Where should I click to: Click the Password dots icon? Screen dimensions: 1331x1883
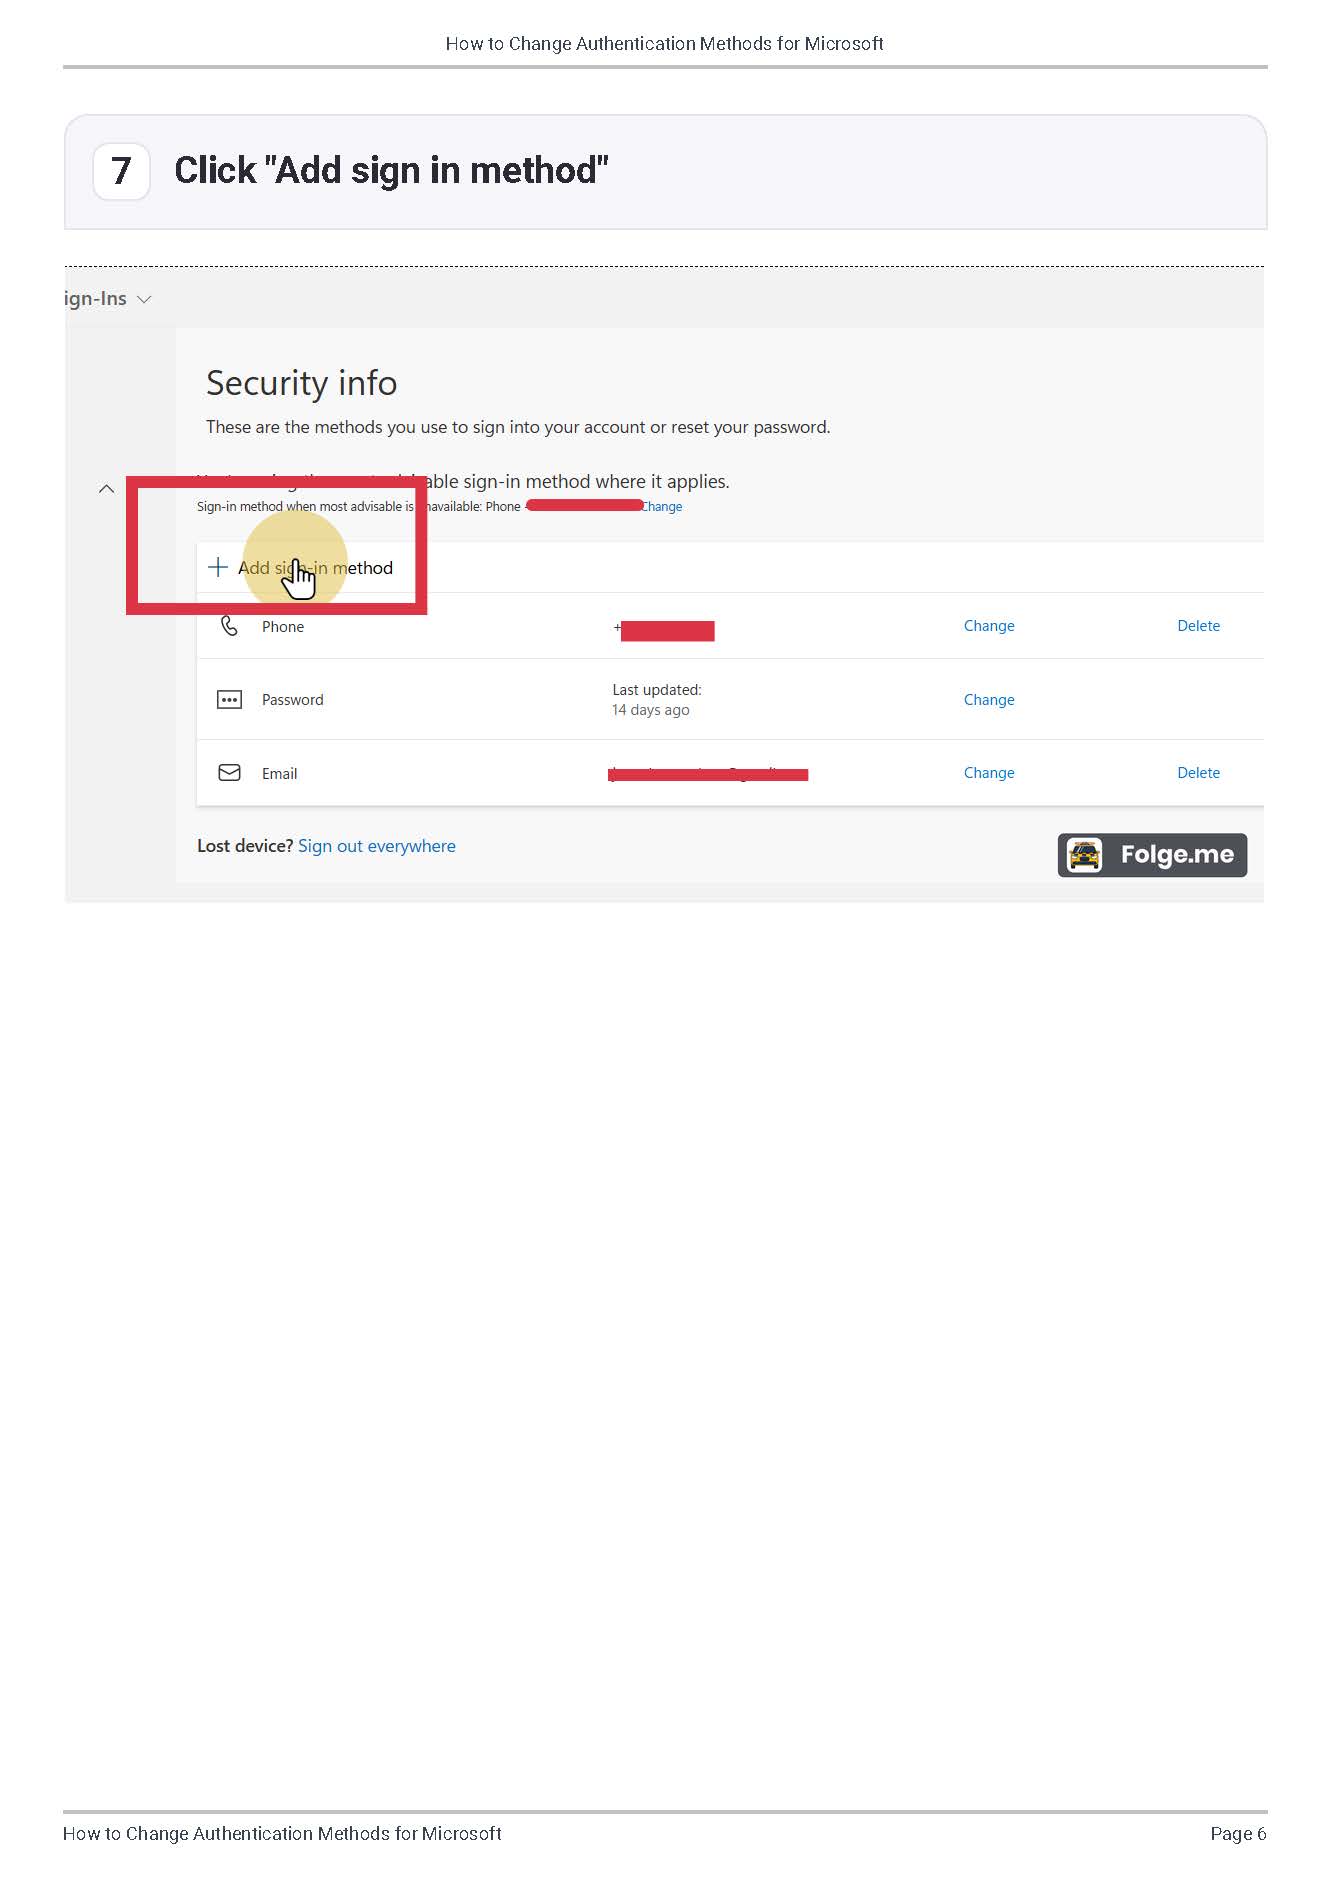[x=229, y=700]
